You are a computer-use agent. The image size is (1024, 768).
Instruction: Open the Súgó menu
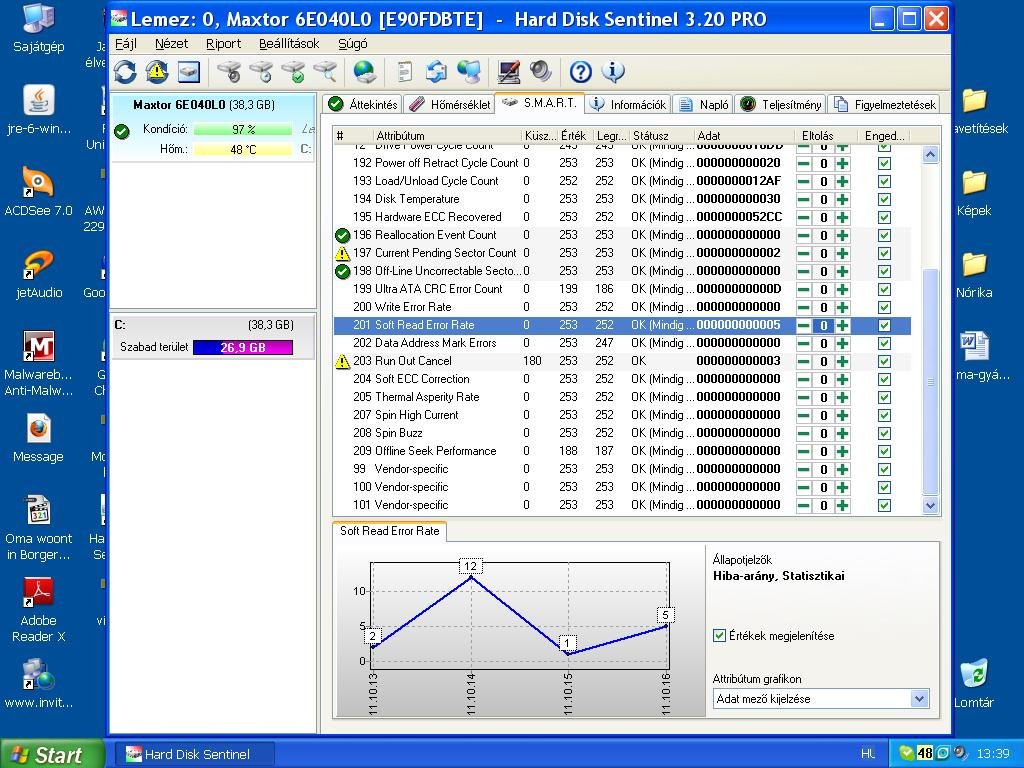pos(353,44)
